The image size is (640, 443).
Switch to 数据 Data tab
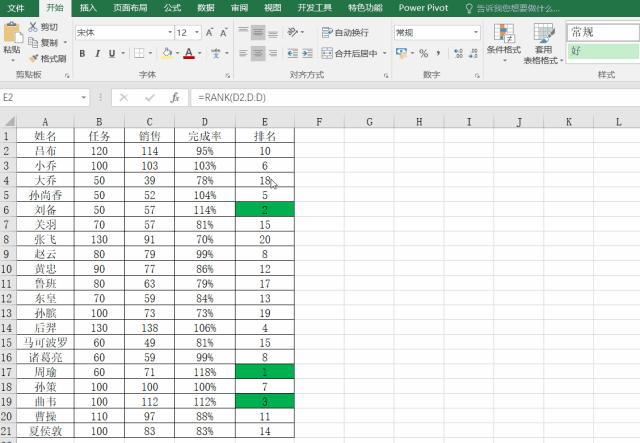click(x=206, y=8)
